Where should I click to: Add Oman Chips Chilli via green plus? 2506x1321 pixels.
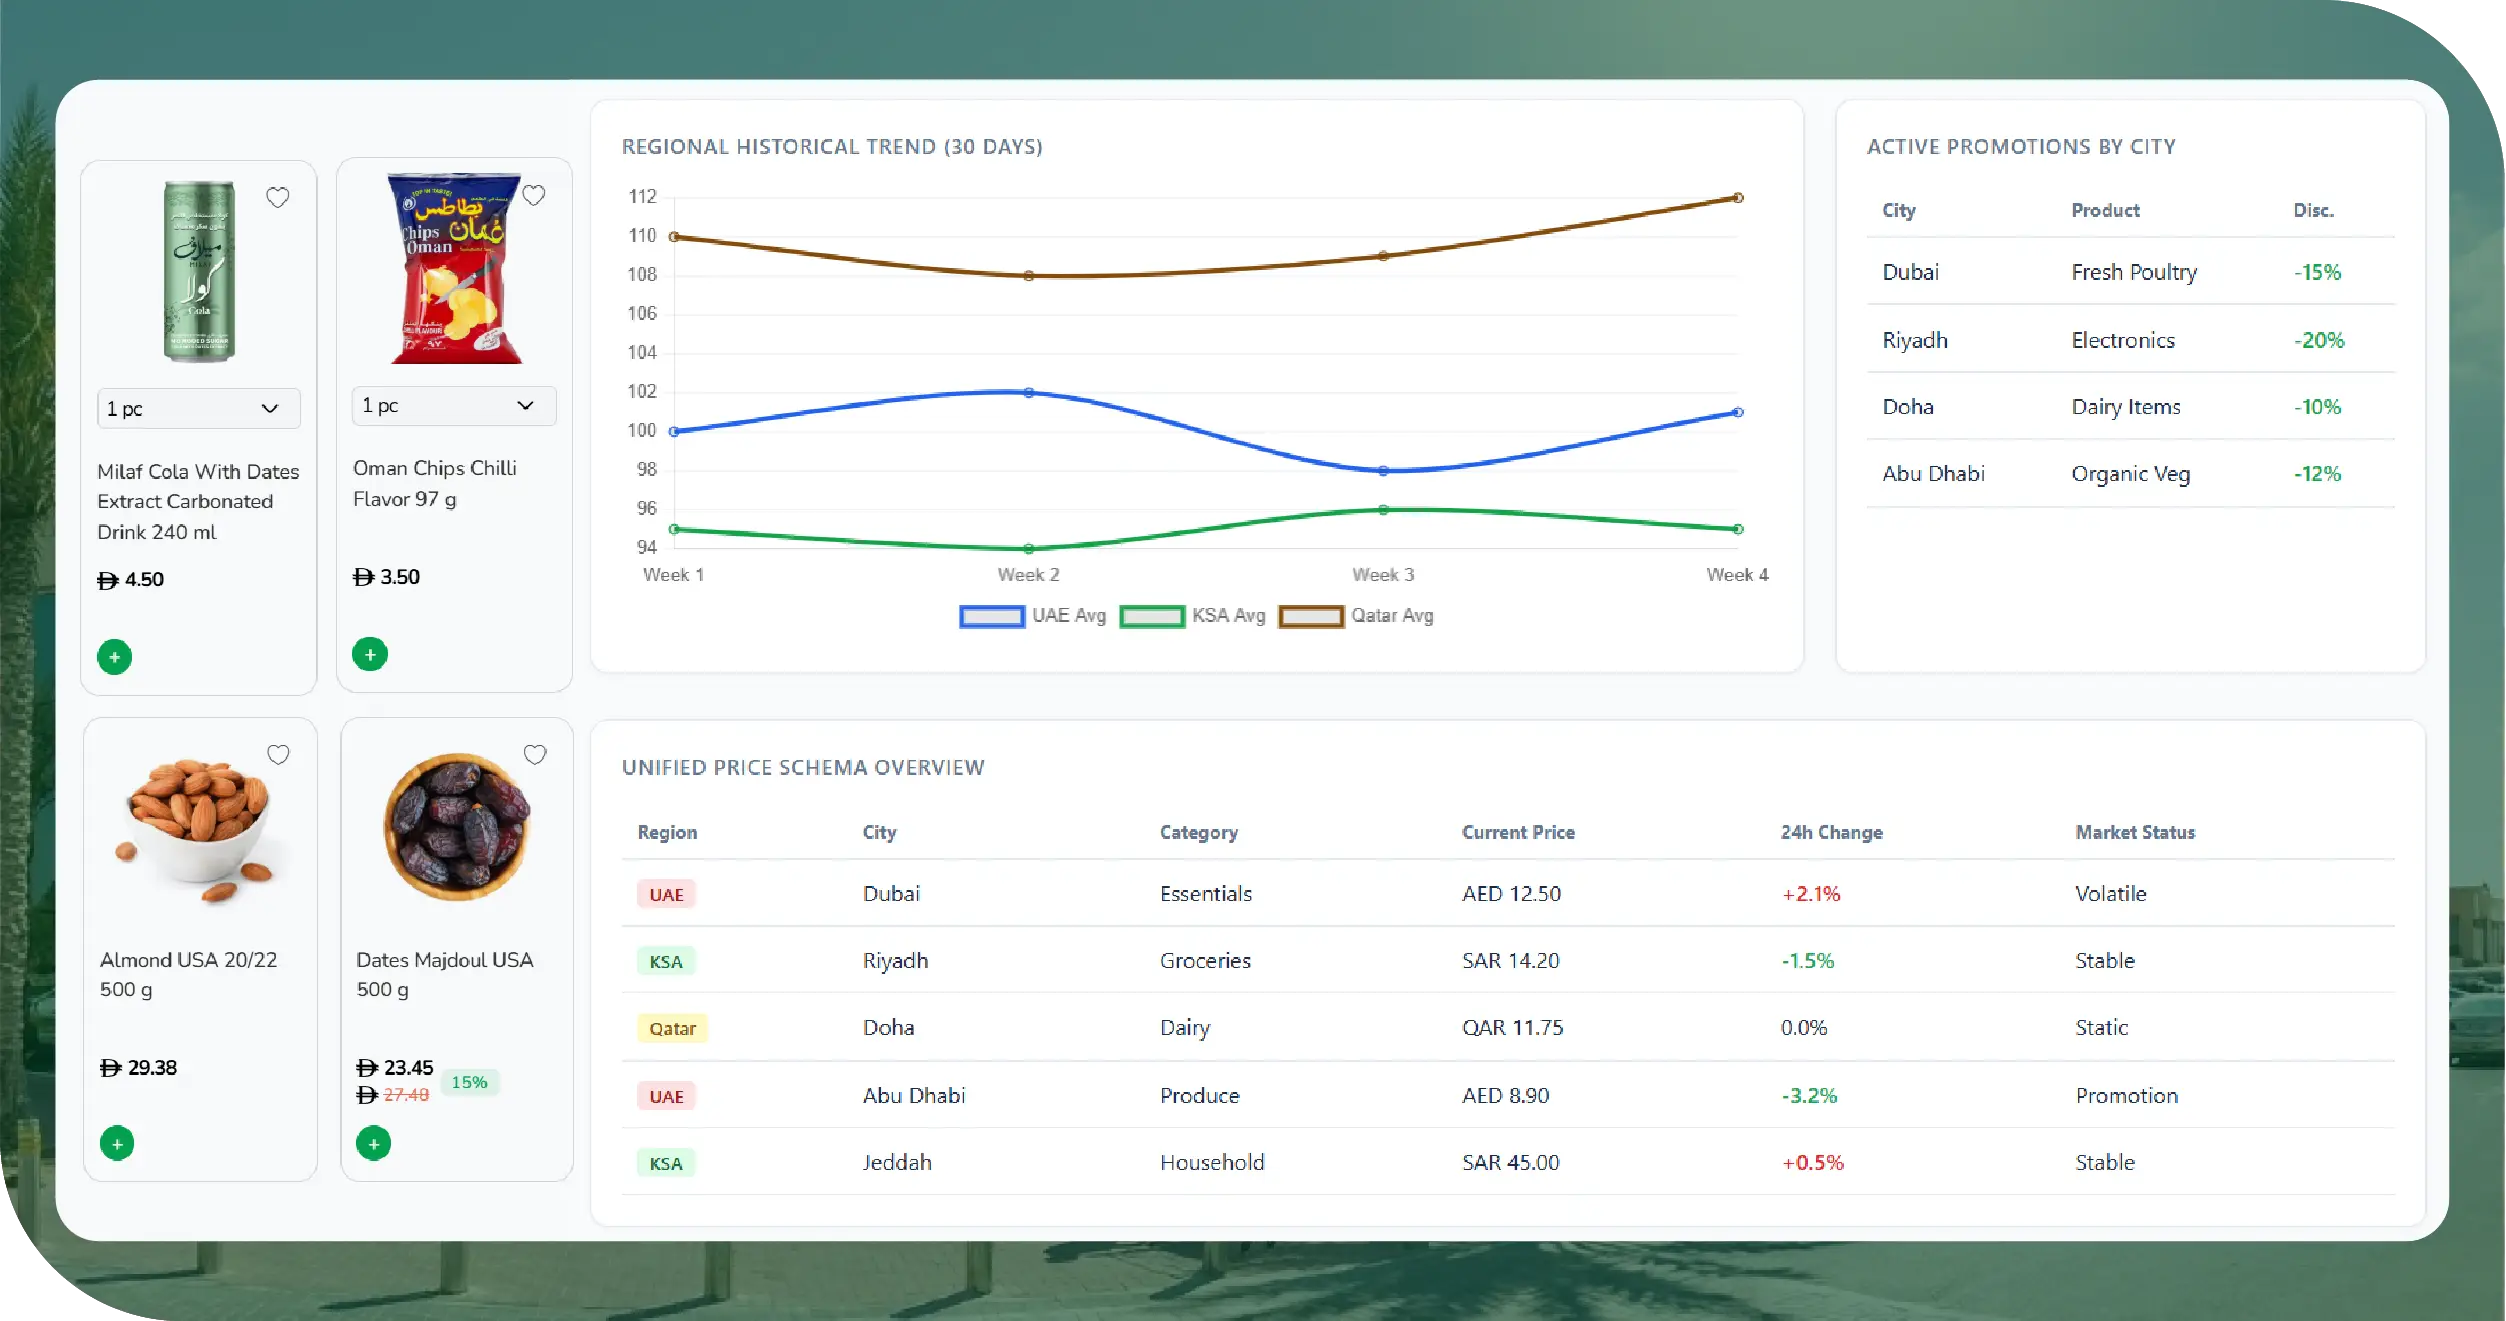point(370,654)
